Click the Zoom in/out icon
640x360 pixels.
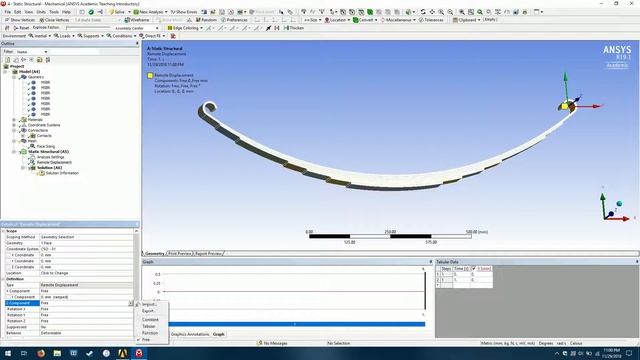(441, 12)
